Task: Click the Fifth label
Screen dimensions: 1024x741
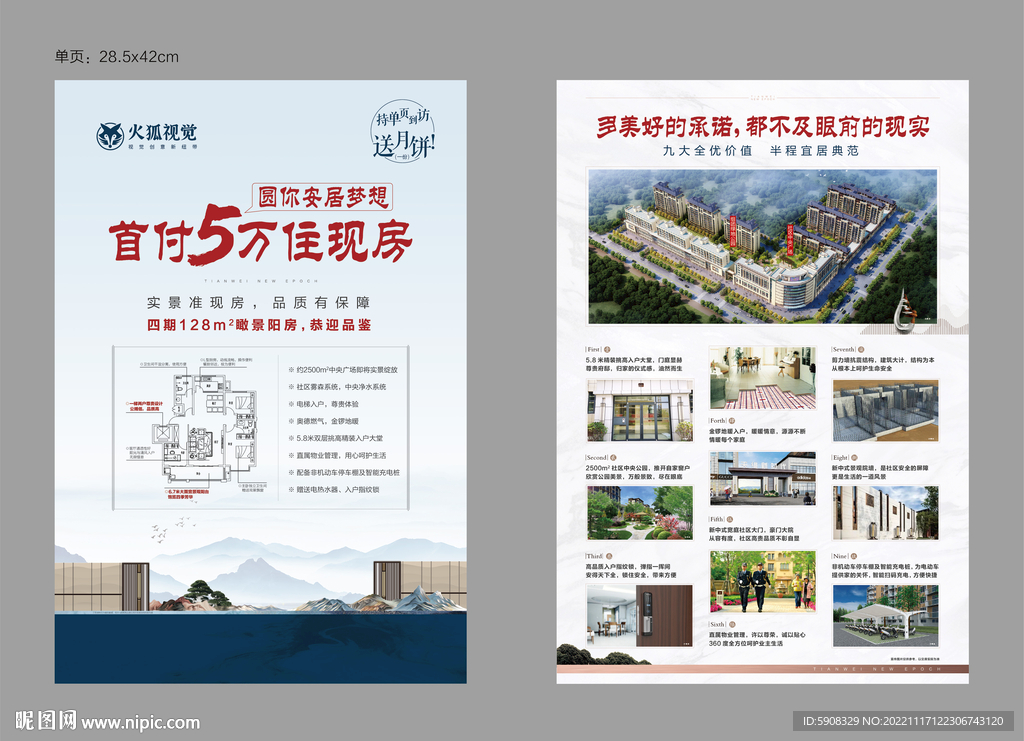Action: pyautogui.click(x=717, y=520)
